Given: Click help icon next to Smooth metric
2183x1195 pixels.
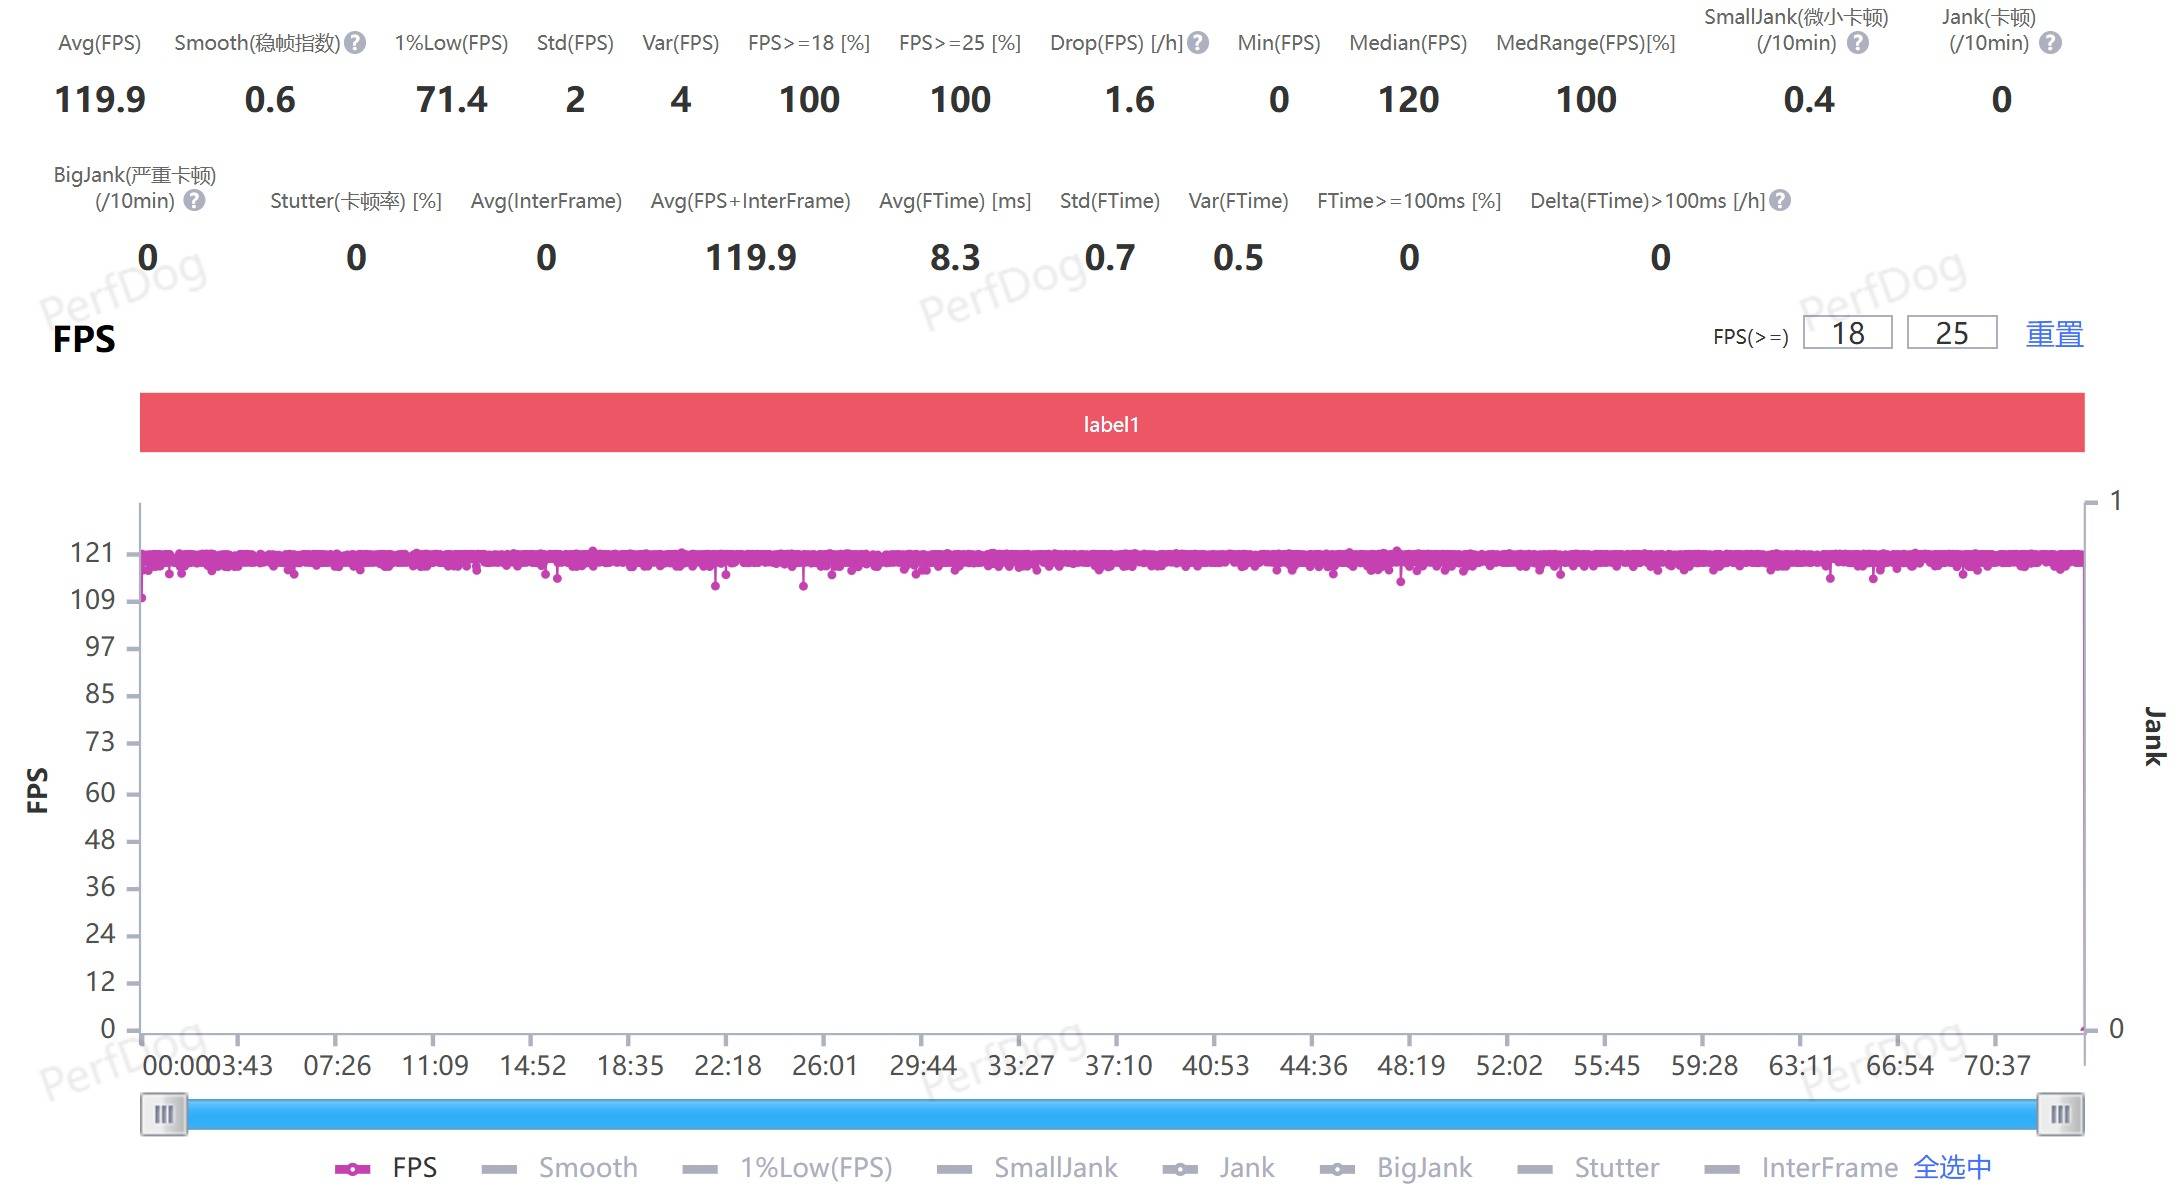Looking at the screenshot, I should [355, 43].
